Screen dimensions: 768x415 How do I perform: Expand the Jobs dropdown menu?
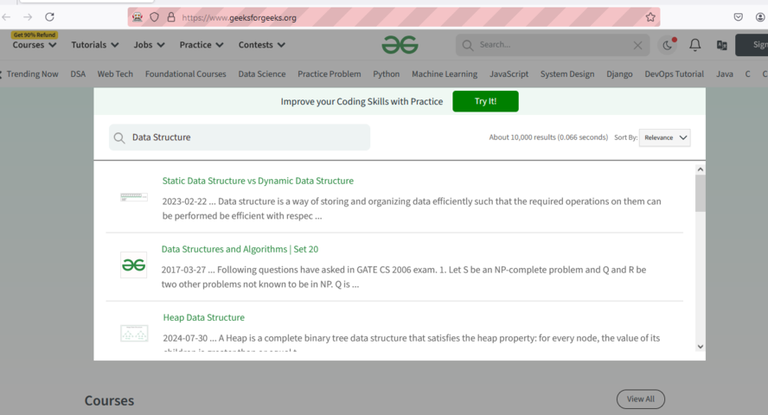(x=149, y=45)
